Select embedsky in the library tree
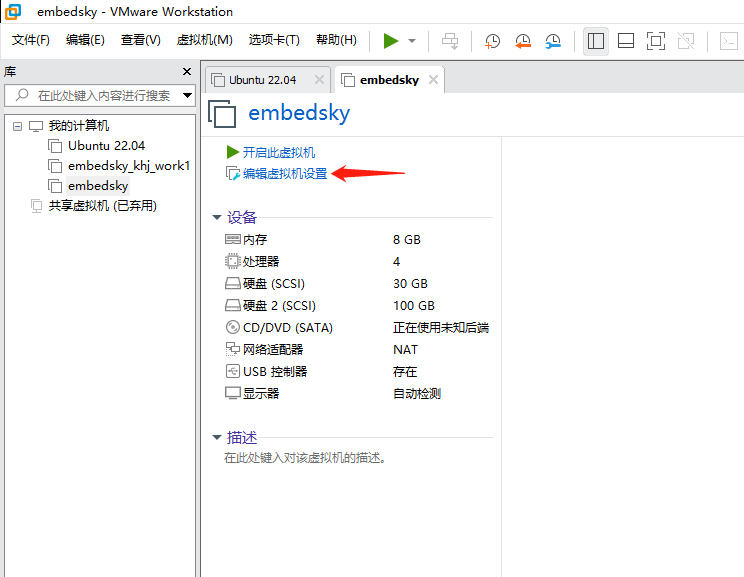 click(x=98, y=186)
